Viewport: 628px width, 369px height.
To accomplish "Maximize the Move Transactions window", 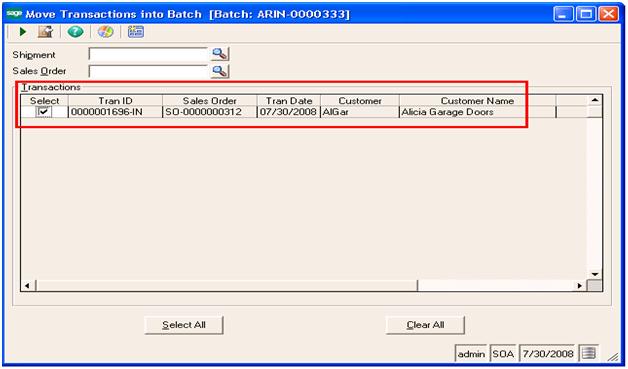I will pyautogui.click(x=586, y=14).
